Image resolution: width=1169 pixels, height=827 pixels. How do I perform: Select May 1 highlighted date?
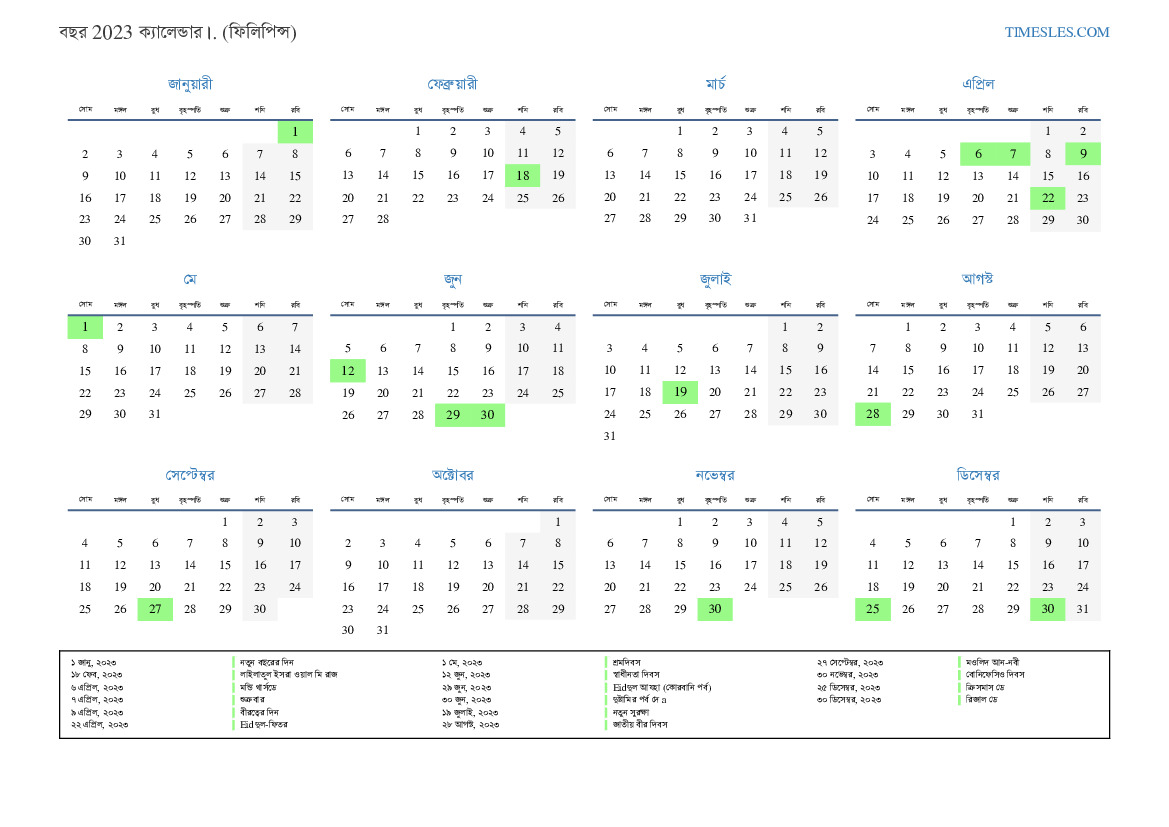click(x=85, y=327)
